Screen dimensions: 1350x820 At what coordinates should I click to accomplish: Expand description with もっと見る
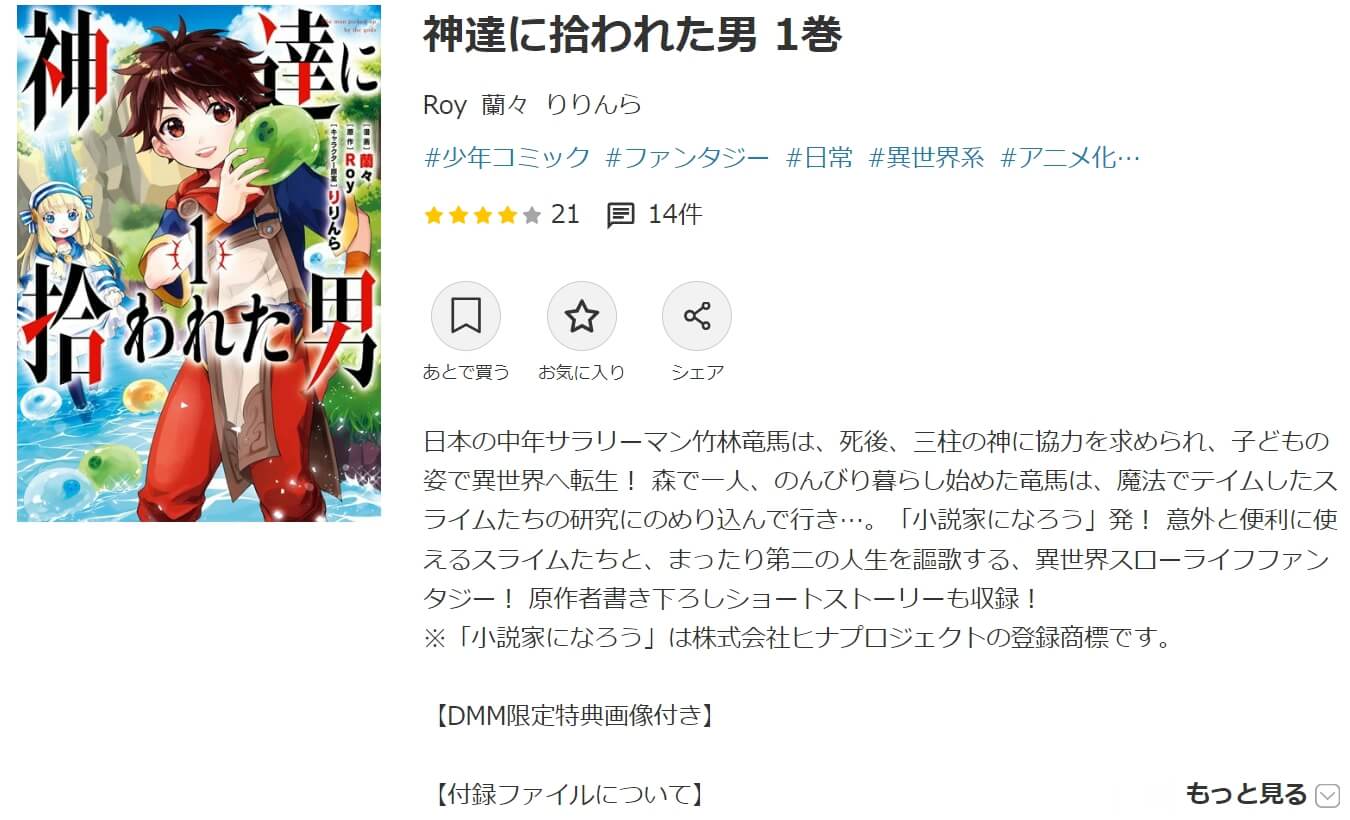click(1246, 794)
